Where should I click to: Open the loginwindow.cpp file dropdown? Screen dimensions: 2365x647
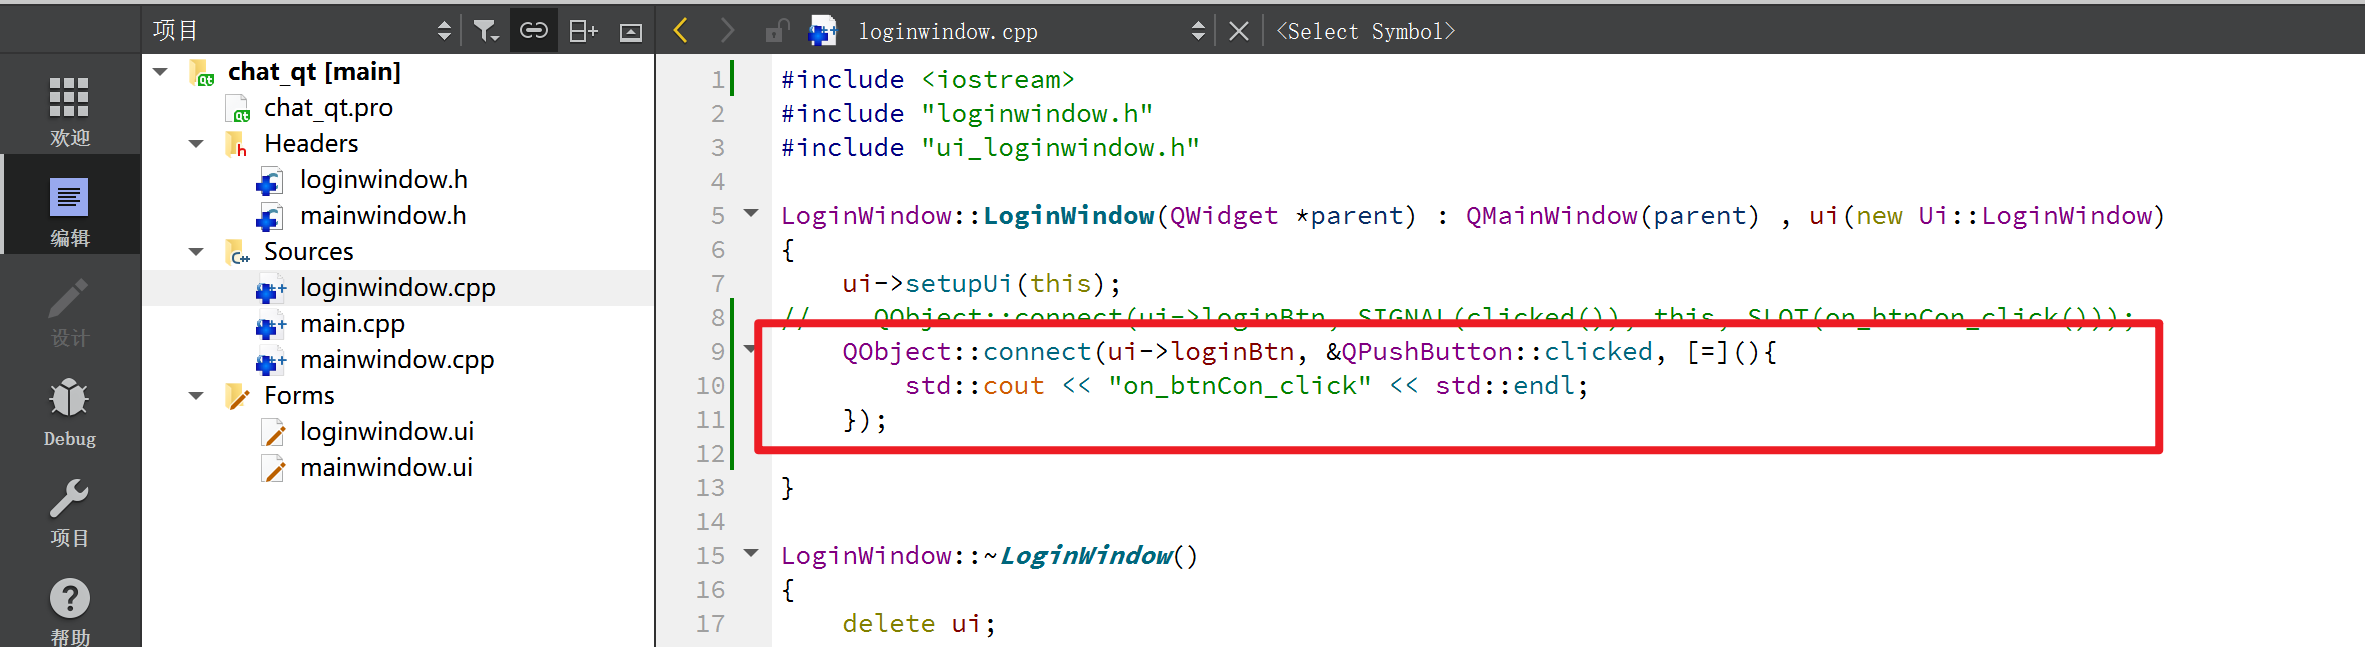1030,31
